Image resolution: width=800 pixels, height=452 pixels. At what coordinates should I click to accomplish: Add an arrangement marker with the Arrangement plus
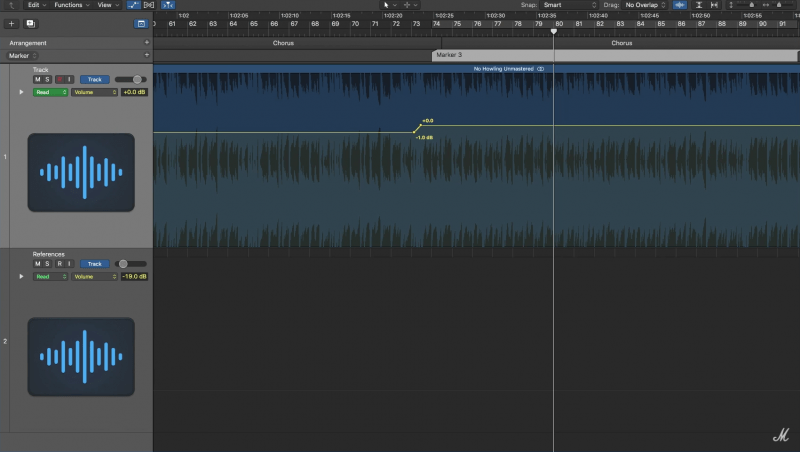[x=147, y=42]
